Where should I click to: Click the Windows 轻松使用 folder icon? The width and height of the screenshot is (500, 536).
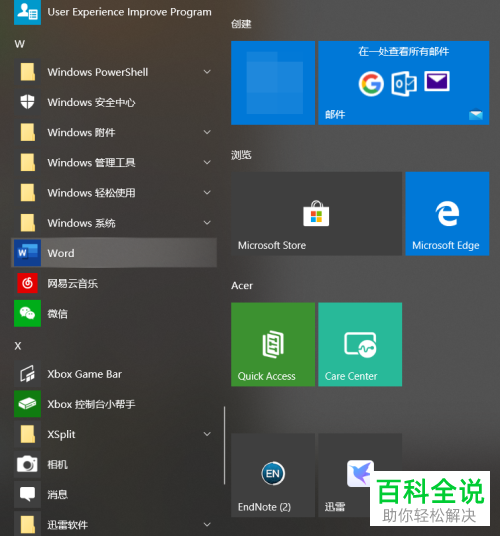click(x=27, y=192)
